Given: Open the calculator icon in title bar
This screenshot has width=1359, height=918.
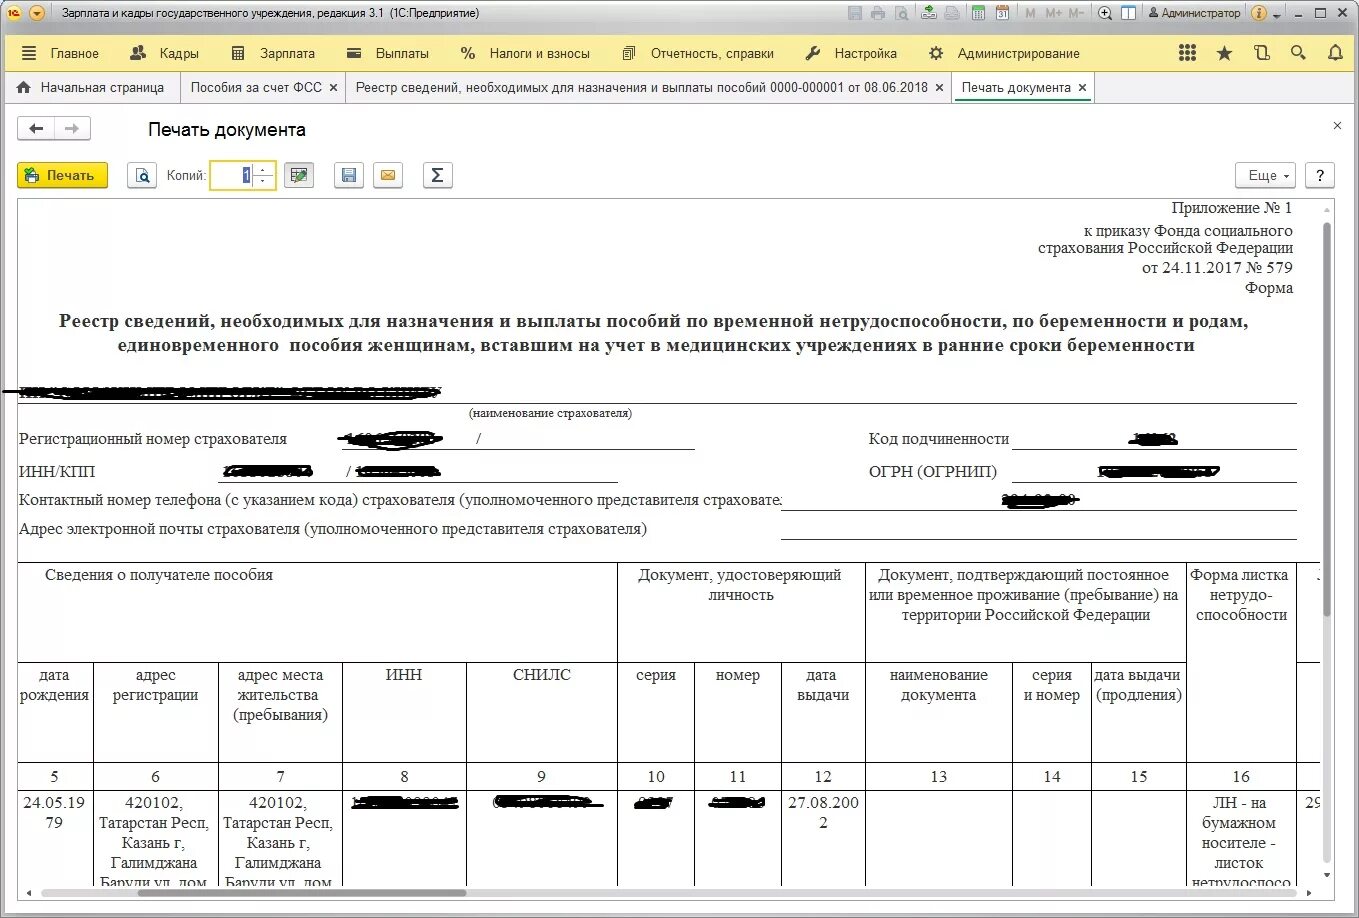Looking at the screenshot, I should (954, 13).
